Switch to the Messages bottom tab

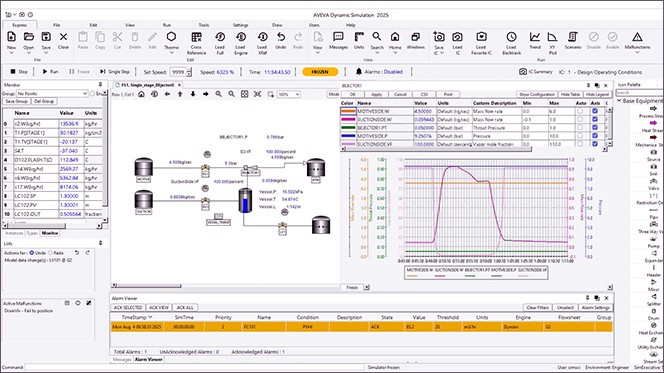click(x=122, y=359)
